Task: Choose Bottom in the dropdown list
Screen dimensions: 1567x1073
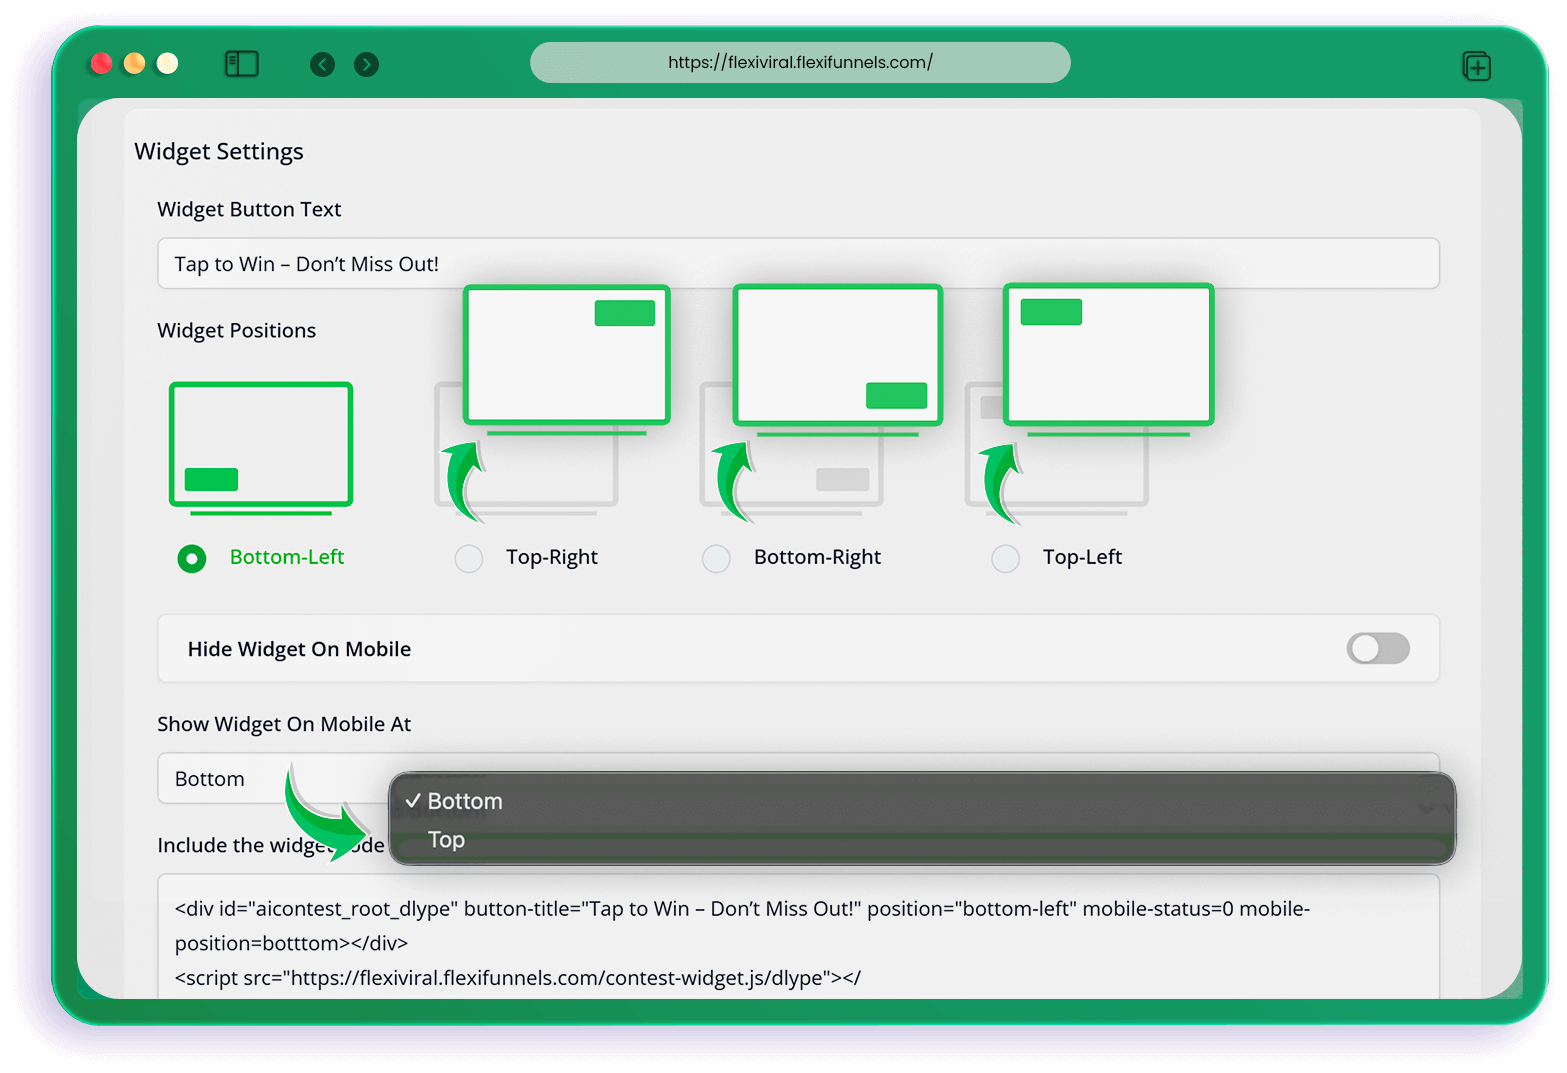Action: tap(465, 801)
